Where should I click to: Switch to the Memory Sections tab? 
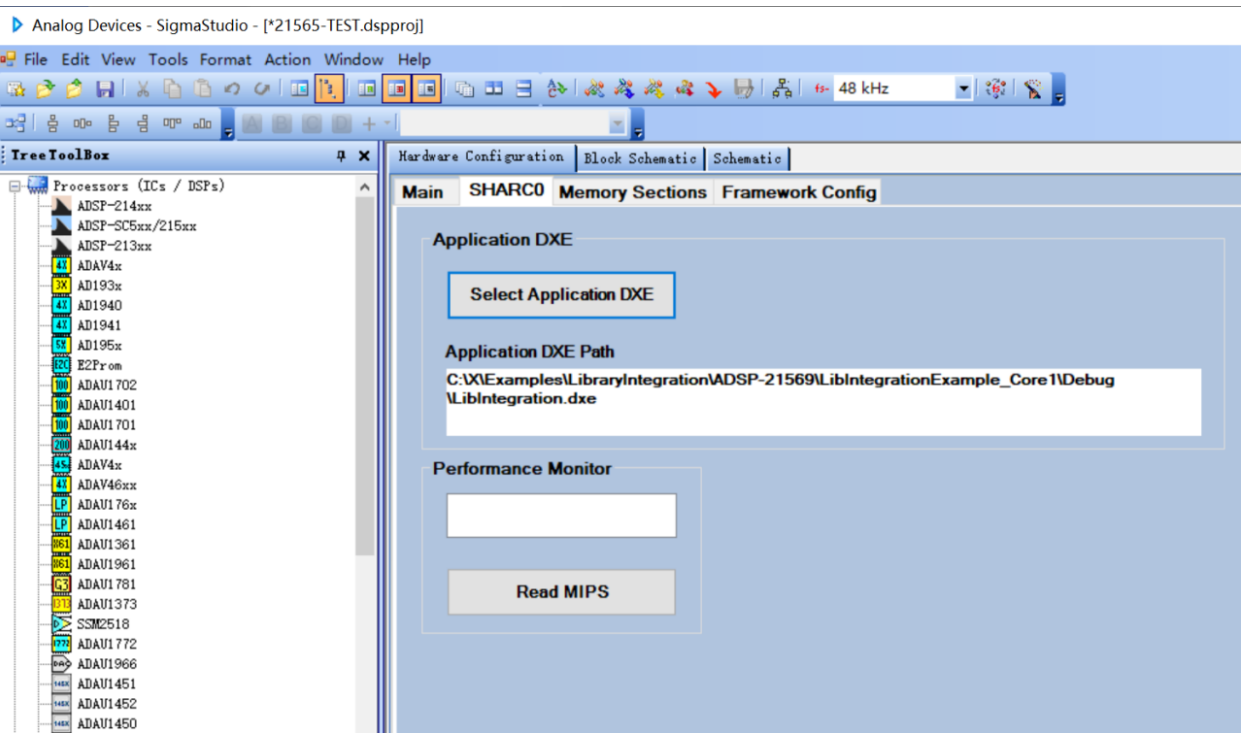coord(633,192)
